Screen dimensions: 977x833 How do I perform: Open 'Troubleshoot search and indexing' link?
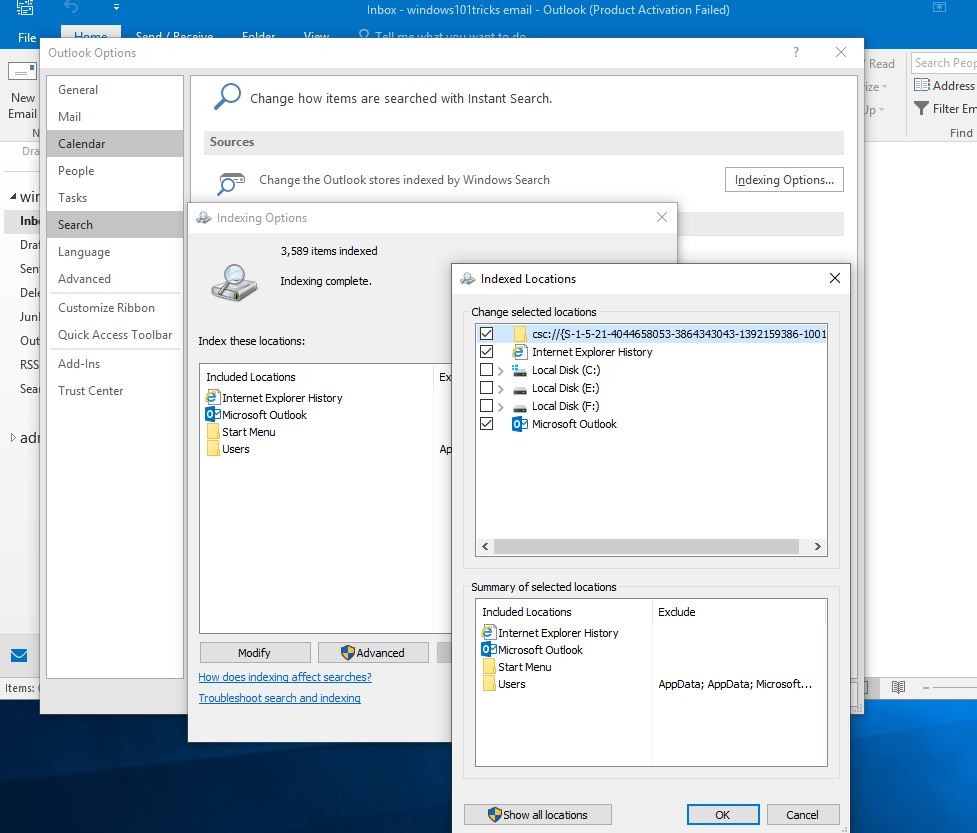279,698
